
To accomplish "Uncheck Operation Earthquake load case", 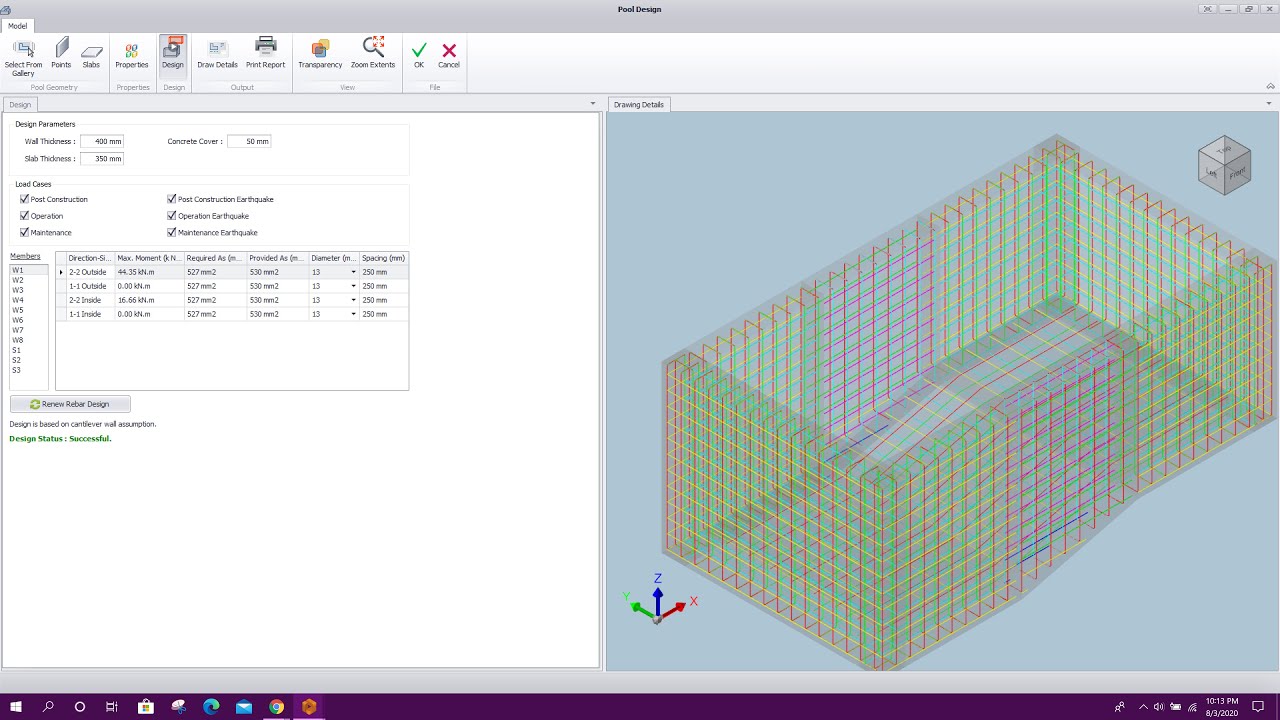I will pos(171,215).
